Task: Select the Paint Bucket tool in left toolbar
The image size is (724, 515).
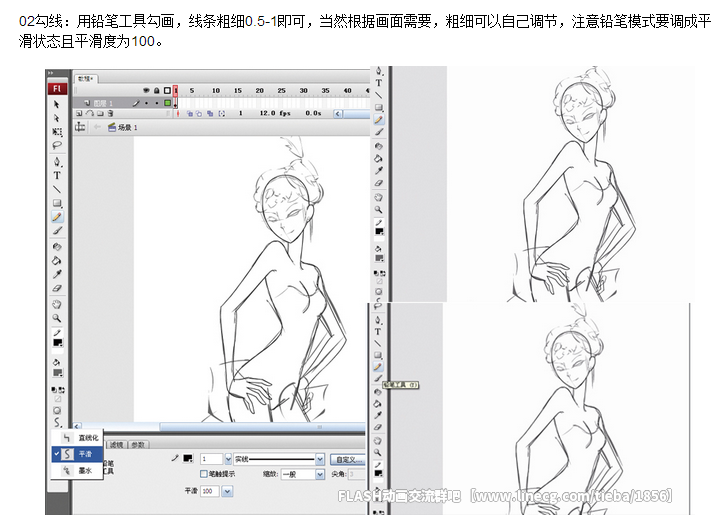Action: [57, 261]
